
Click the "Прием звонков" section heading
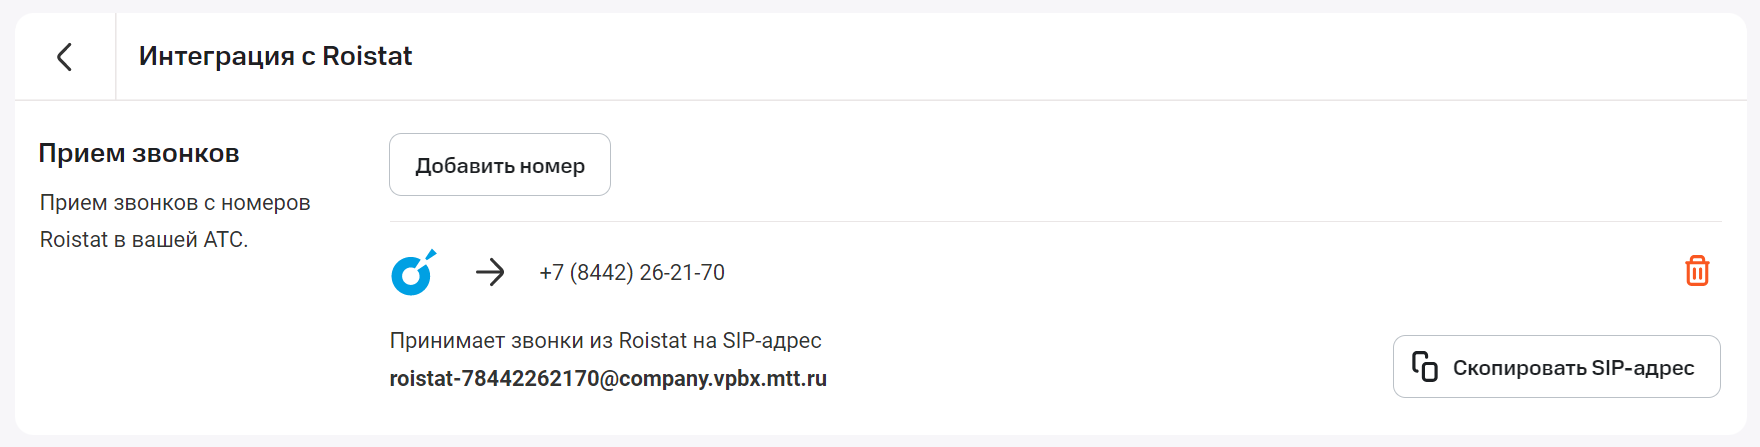pos(139,153)
